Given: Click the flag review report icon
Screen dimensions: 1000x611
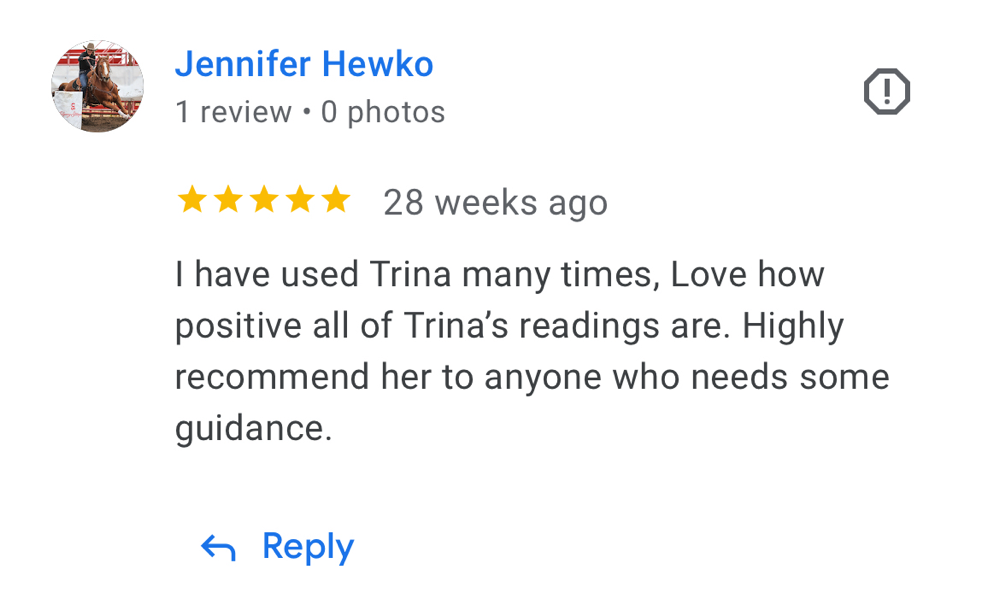Looking at the screenshot, I should 886,93.
